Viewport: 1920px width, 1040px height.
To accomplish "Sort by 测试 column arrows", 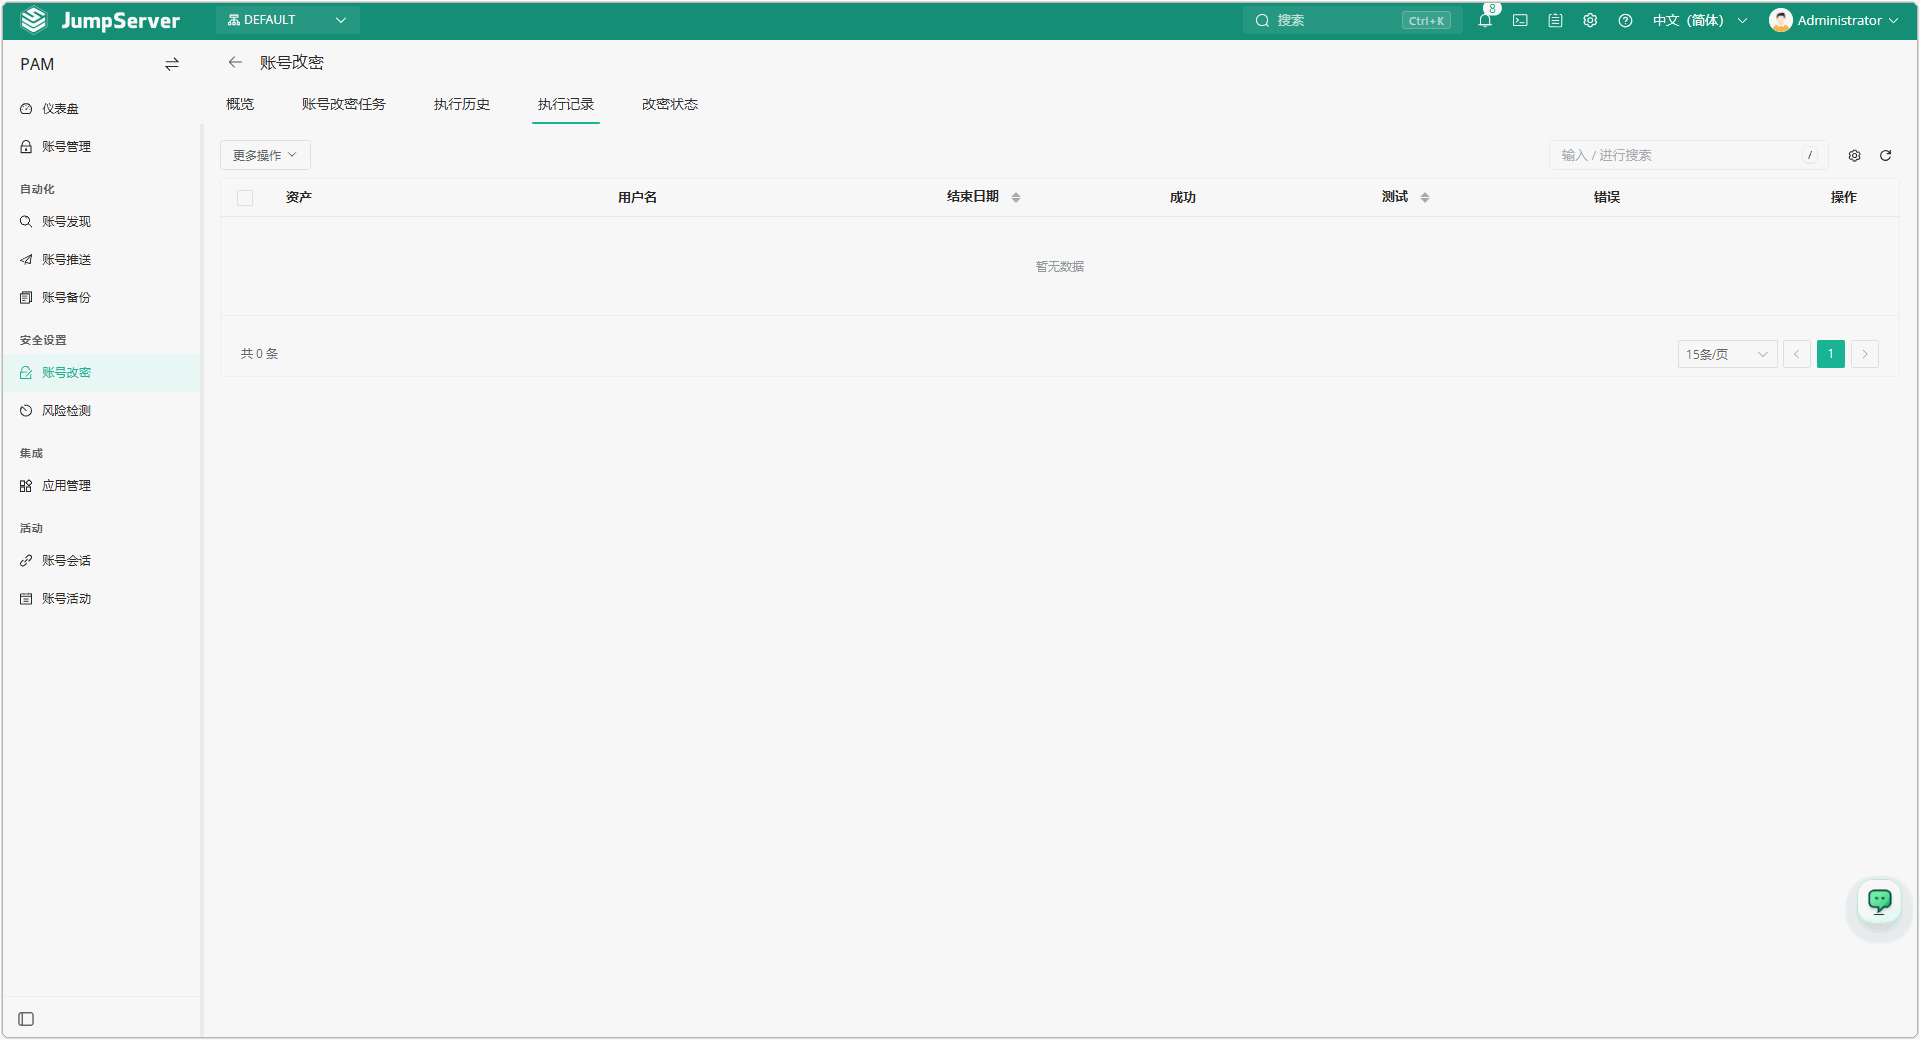I will [x=1425, y=197].
